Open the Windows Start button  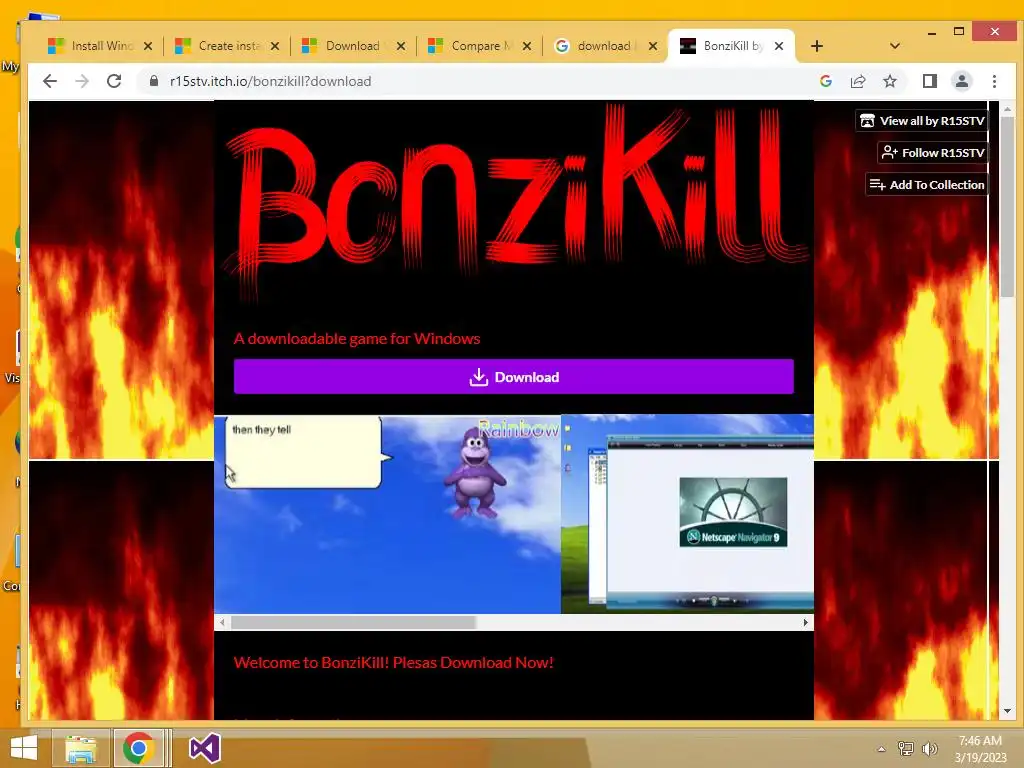[24, 748]
